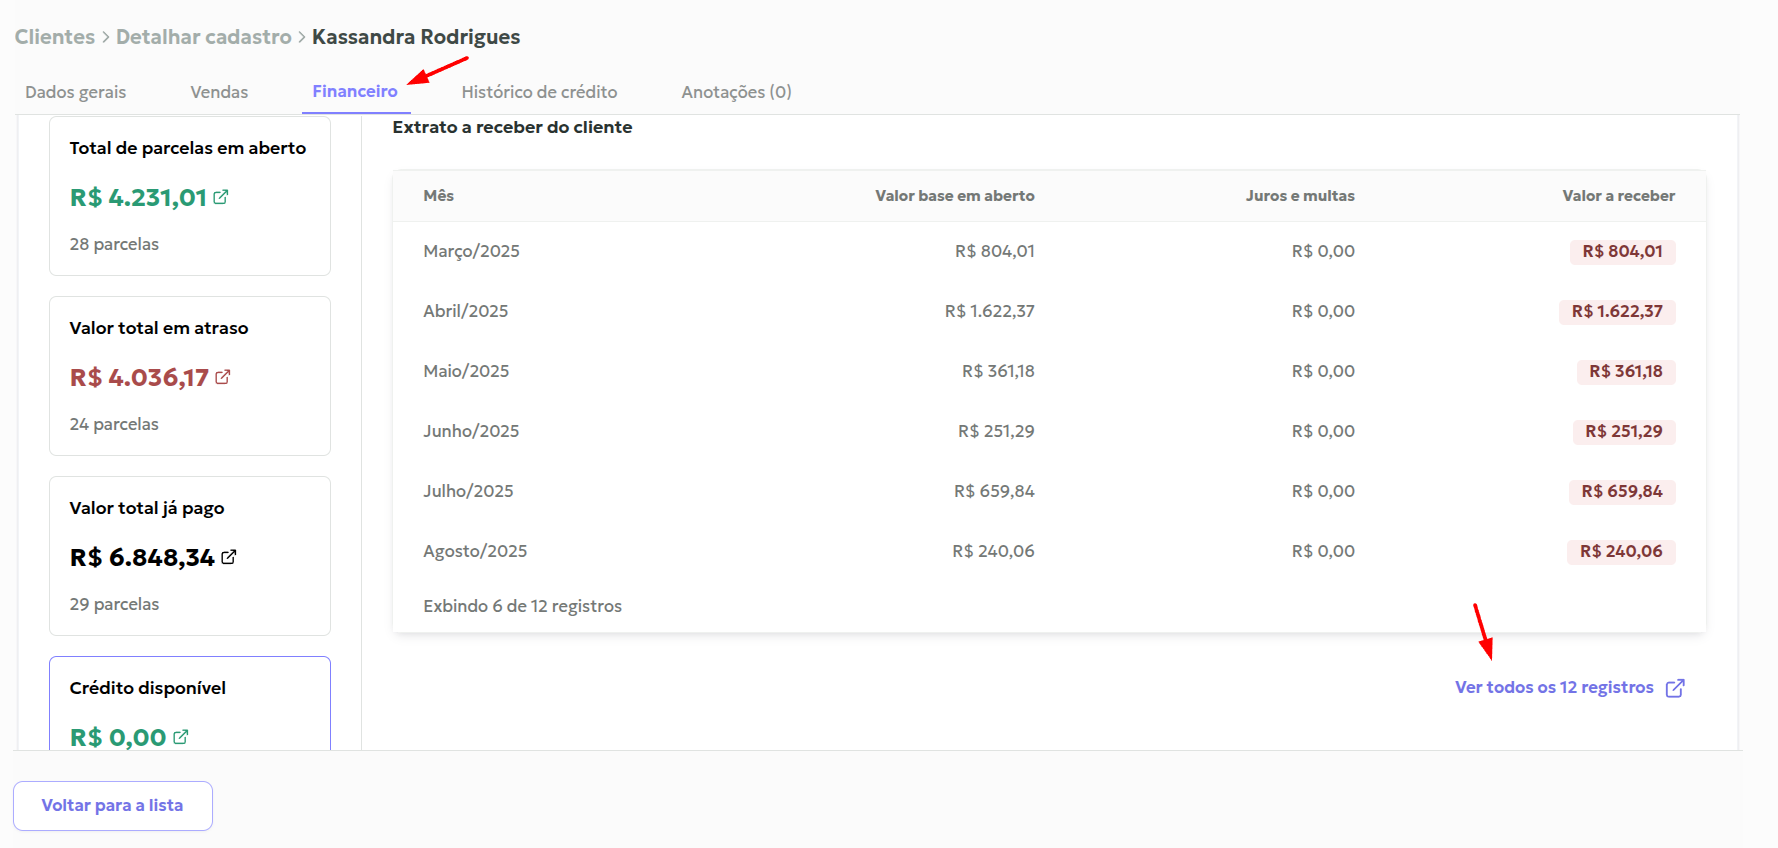
Task: Click the red R$ 1.622,37 value badge
Action: [1616, 311]
